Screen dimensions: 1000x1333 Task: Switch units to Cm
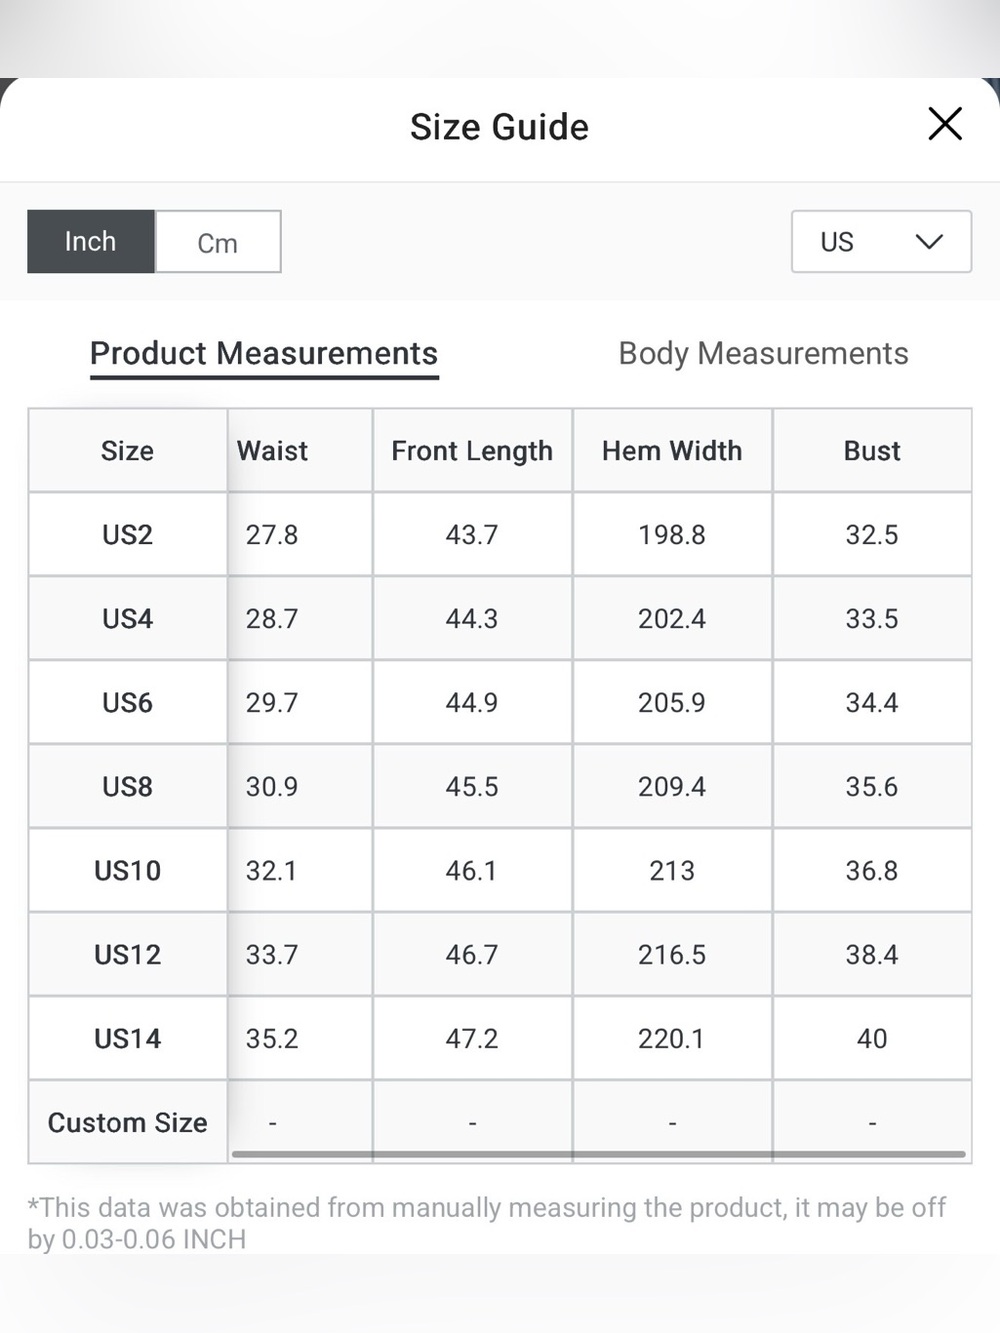pyautogui.click(x=218, y=241)
